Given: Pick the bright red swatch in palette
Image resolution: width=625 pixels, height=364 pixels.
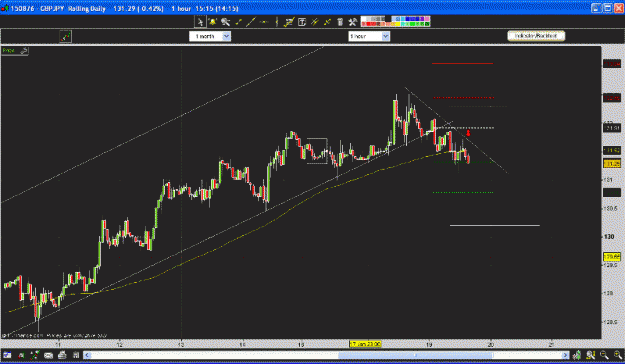Looking at the screenshot, I should [x=369, y=24].
